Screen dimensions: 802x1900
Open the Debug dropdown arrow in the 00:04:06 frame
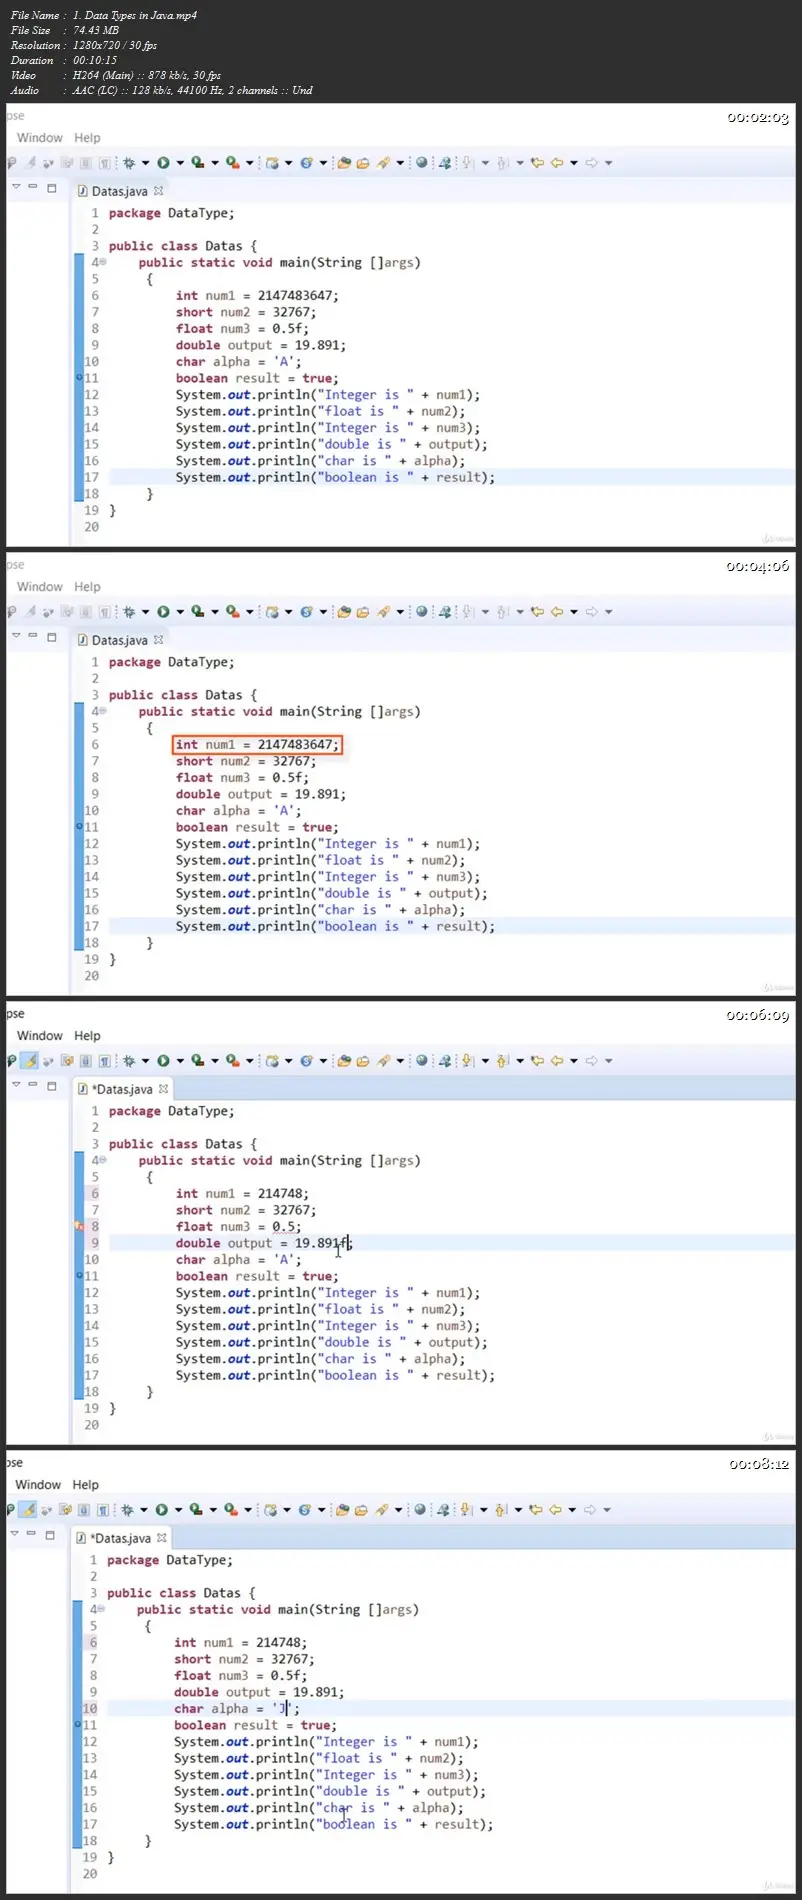145,611
